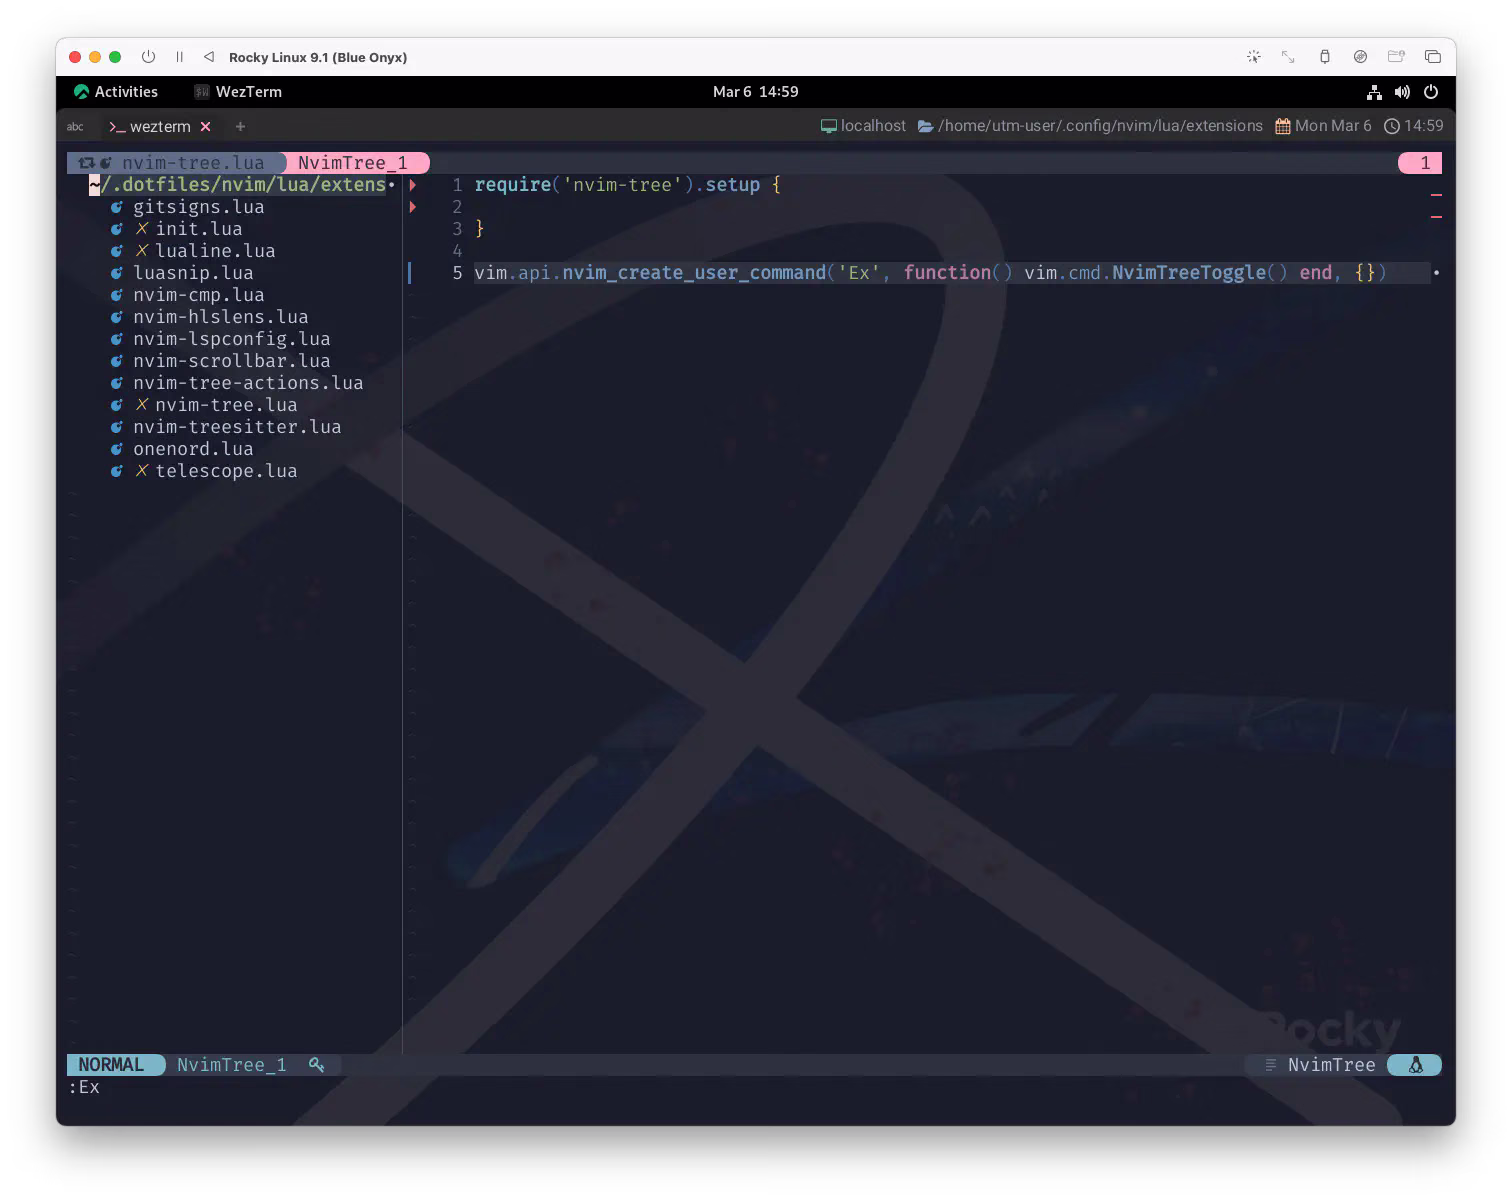Open nvim-lspconfig.lua in the tree
The width and height of the screenshot is (1512, 1200).
click(232, 339)
